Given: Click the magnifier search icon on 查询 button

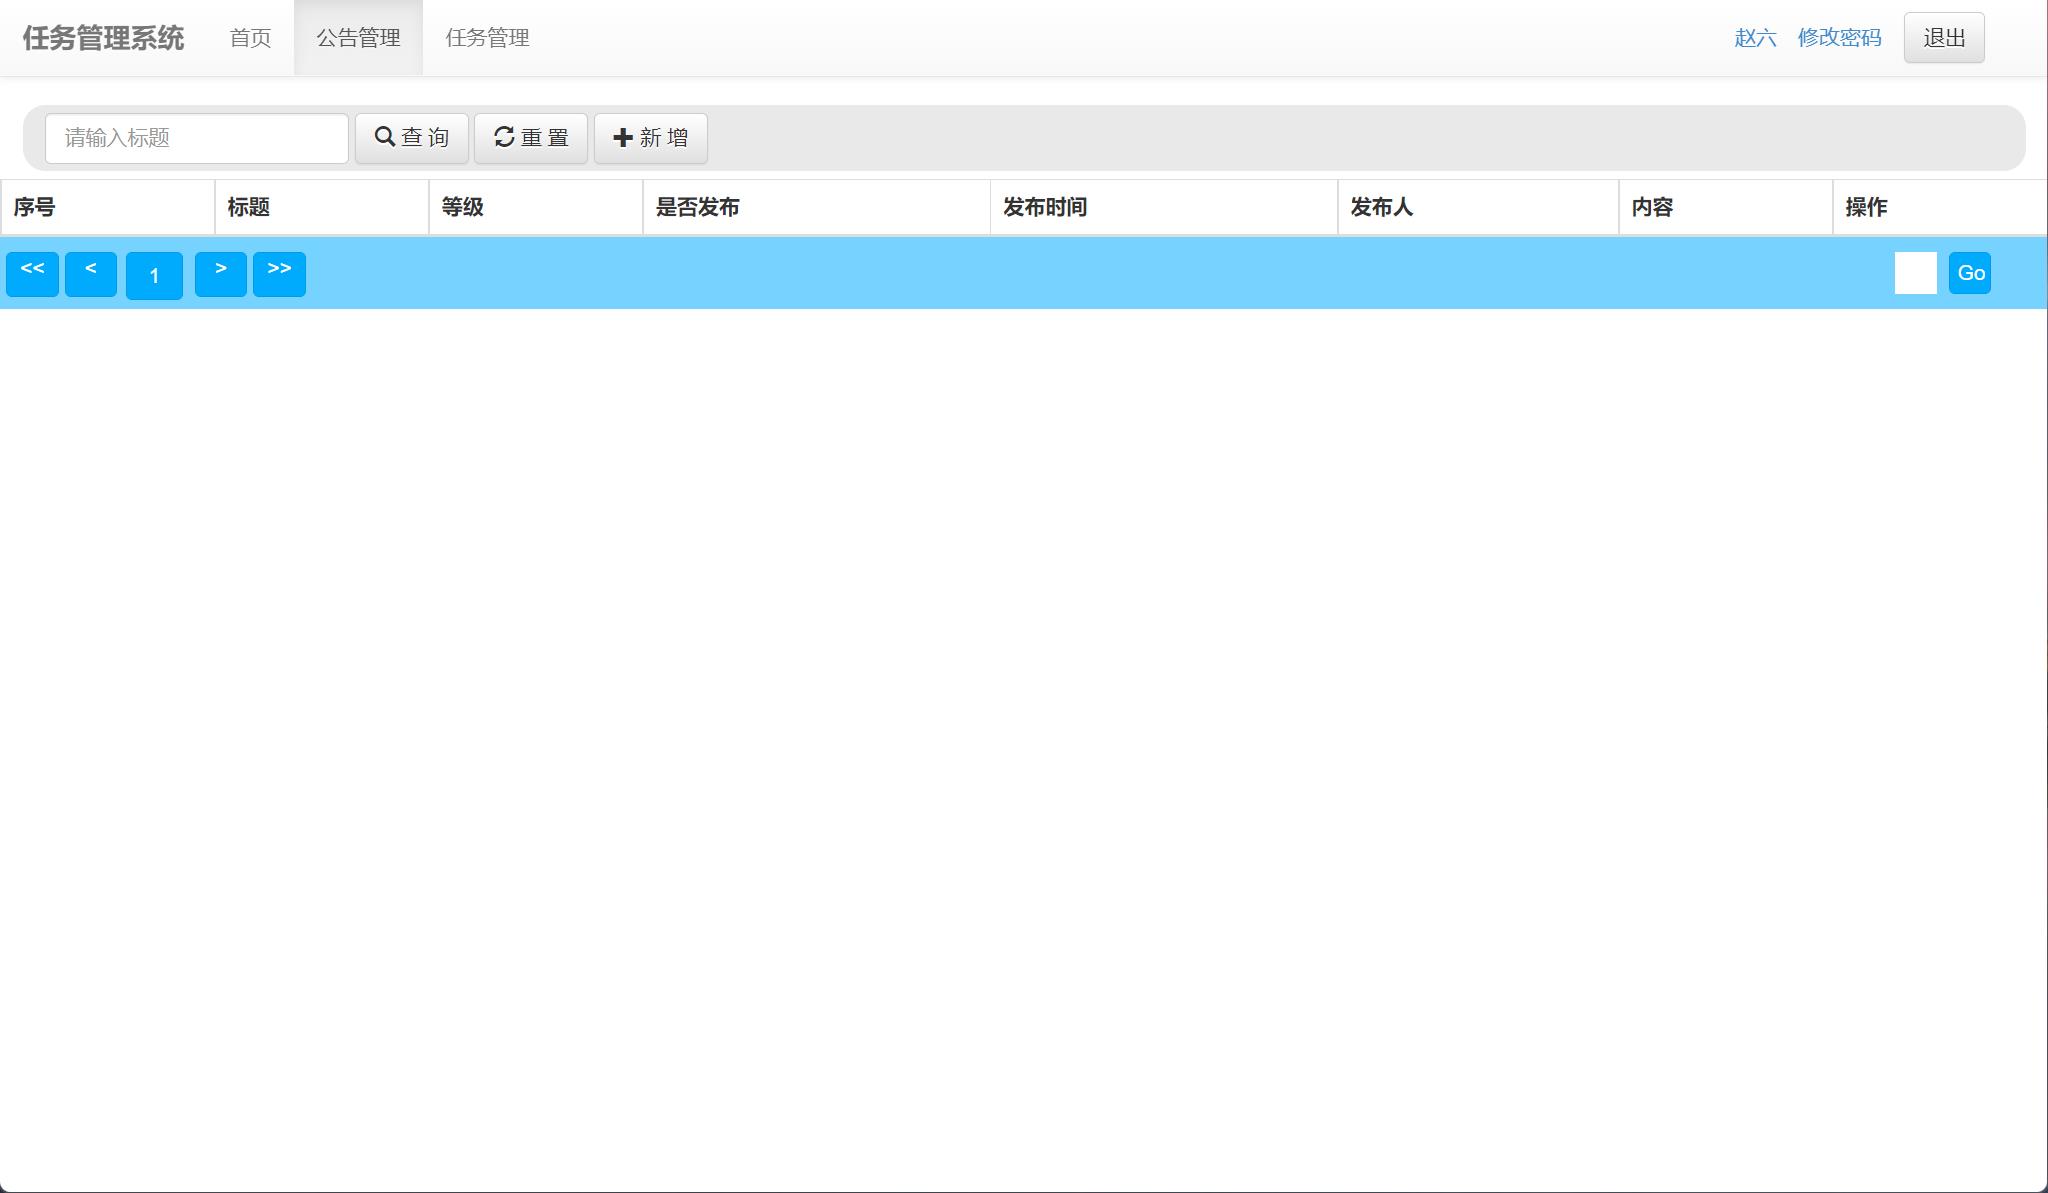Looking at the screenshot, I should coord(387,137).
